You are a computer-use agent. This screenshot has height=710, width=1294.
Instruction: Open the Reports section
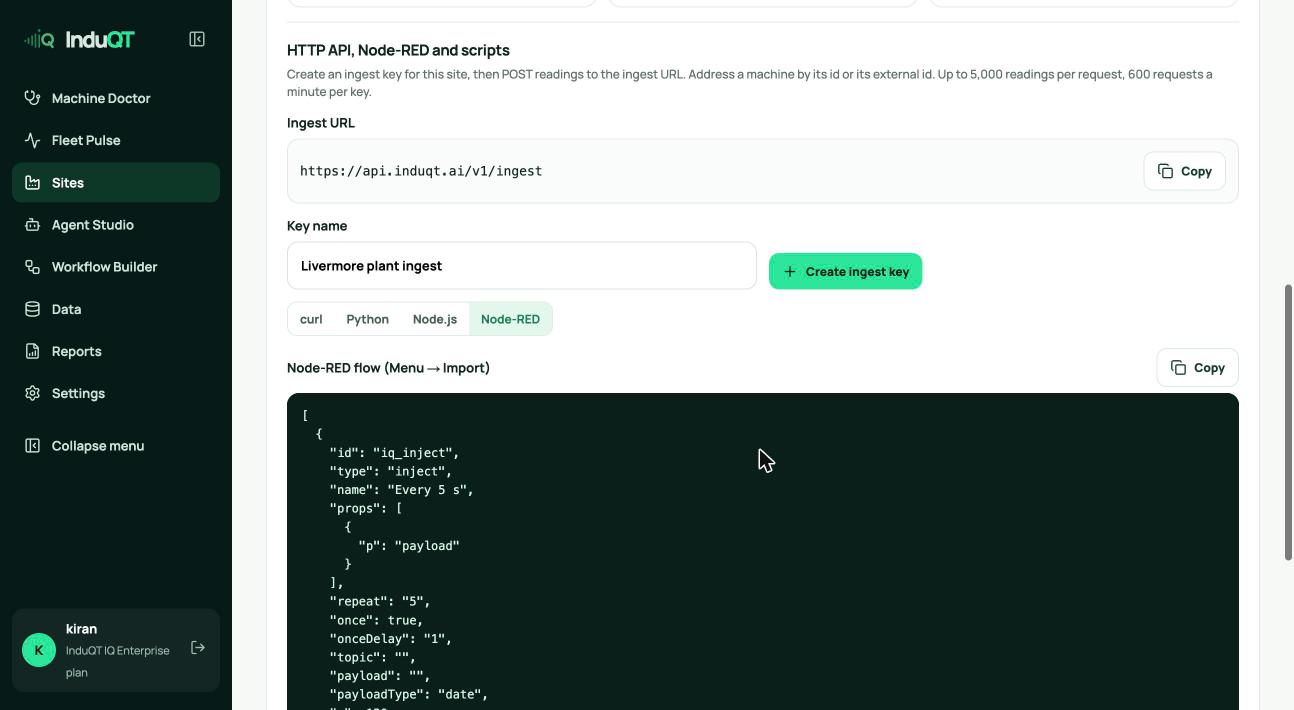(x=116, y=351)
